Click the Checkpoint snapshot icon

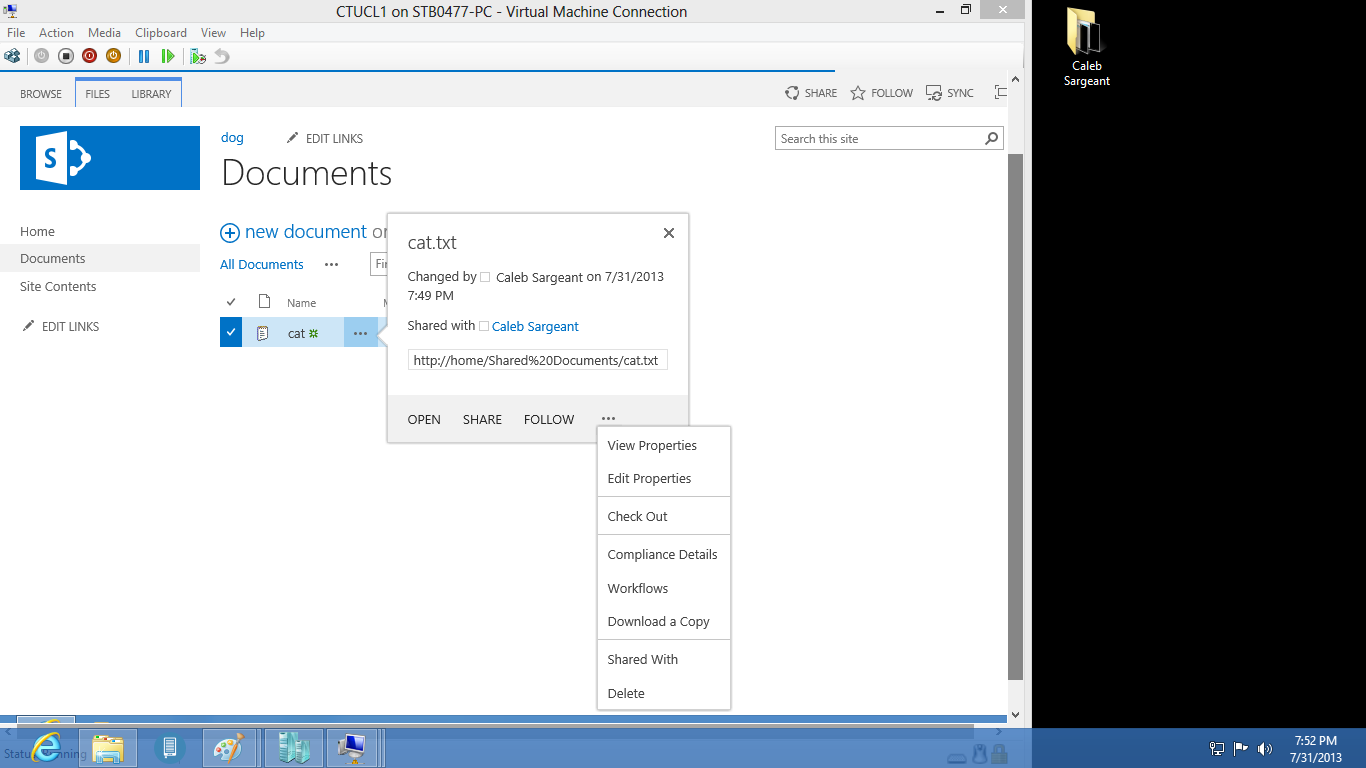tap(198, 56)
